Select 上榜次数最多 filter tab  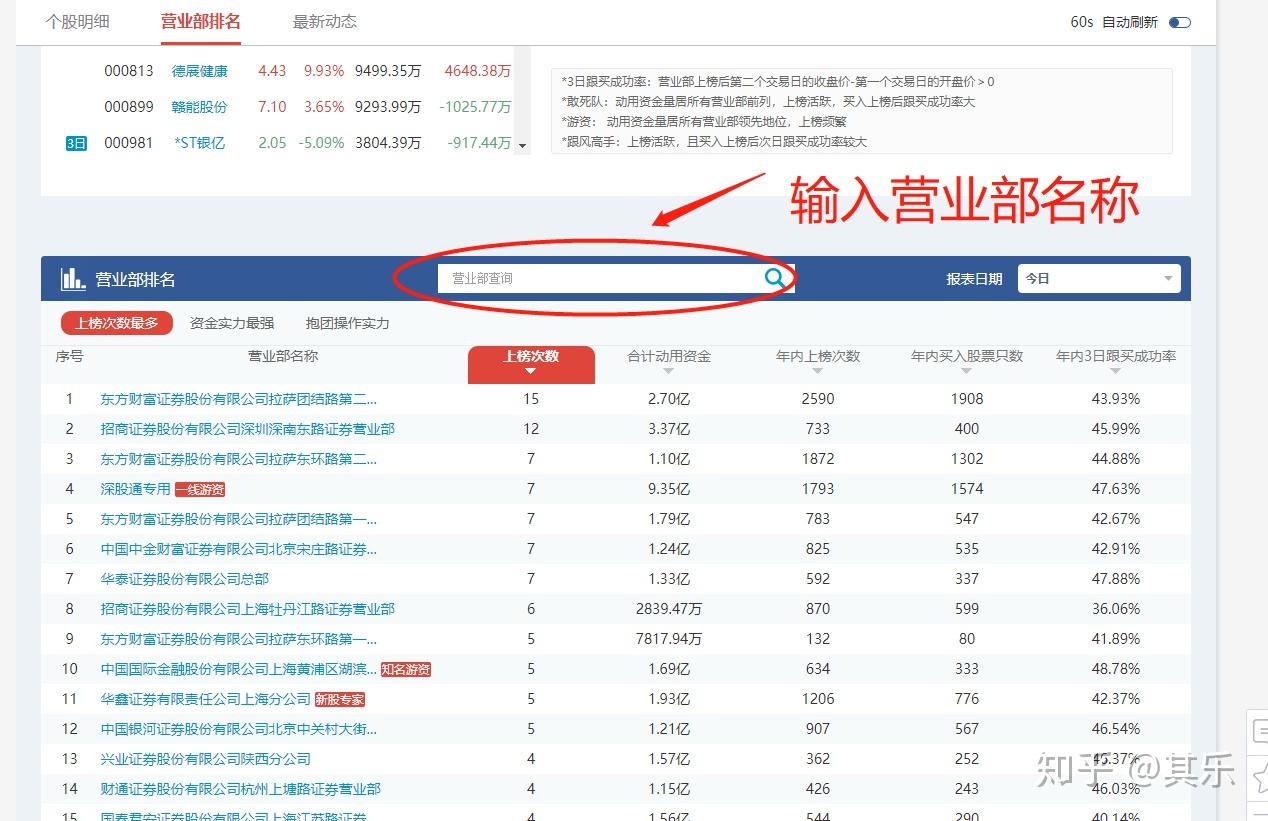coord(117,323)
